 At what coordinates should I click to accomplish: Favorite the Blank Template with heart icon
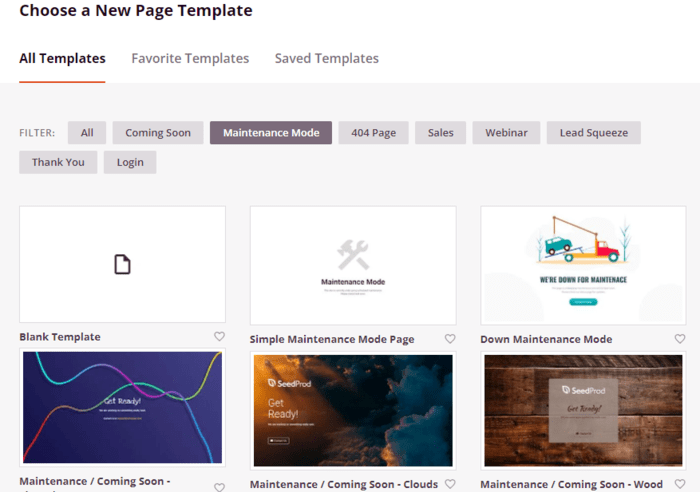(219, 336)
